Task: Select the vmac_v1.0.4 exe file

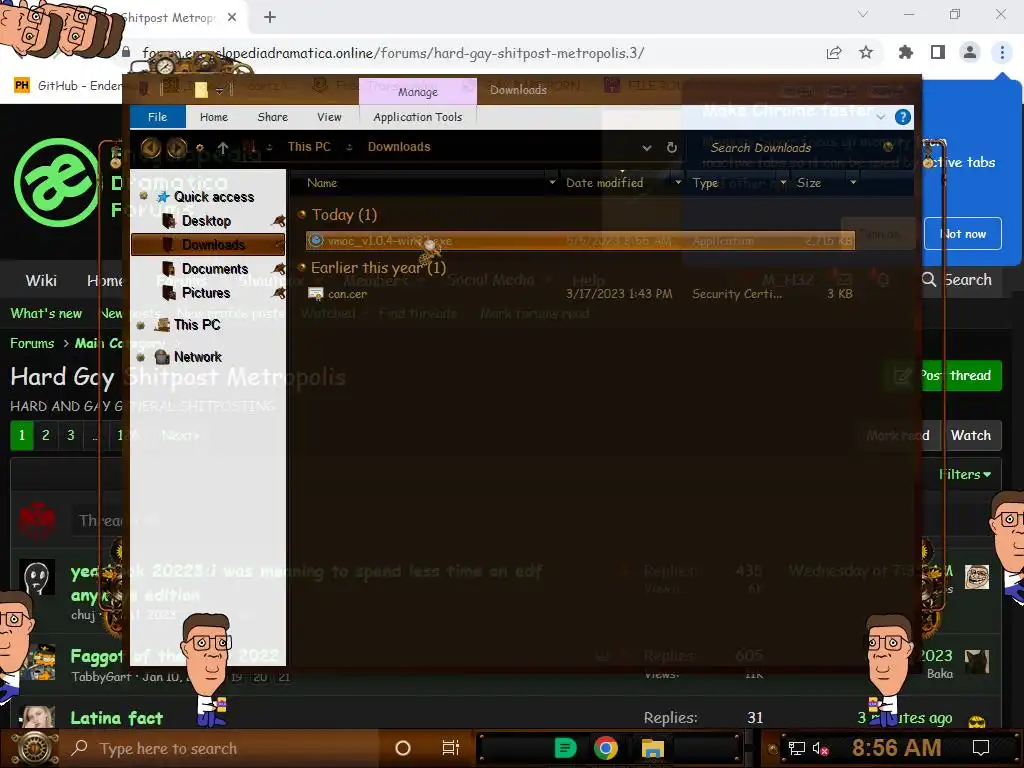Action: coord(580,241)
